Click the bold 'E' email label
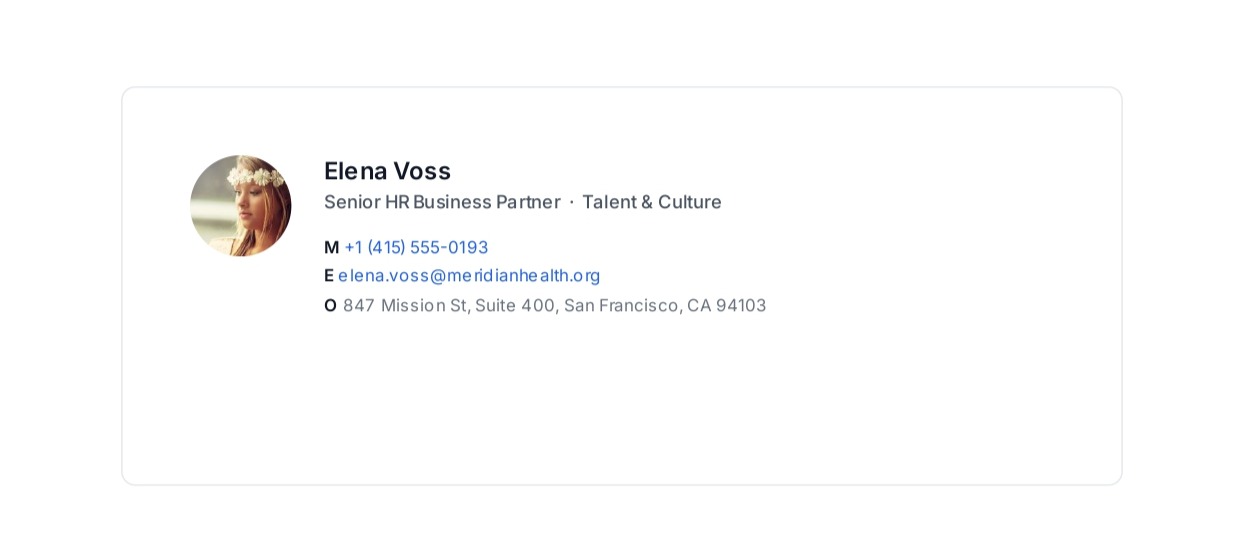This screenshot has width=1242, height=557. coord(329,275)
